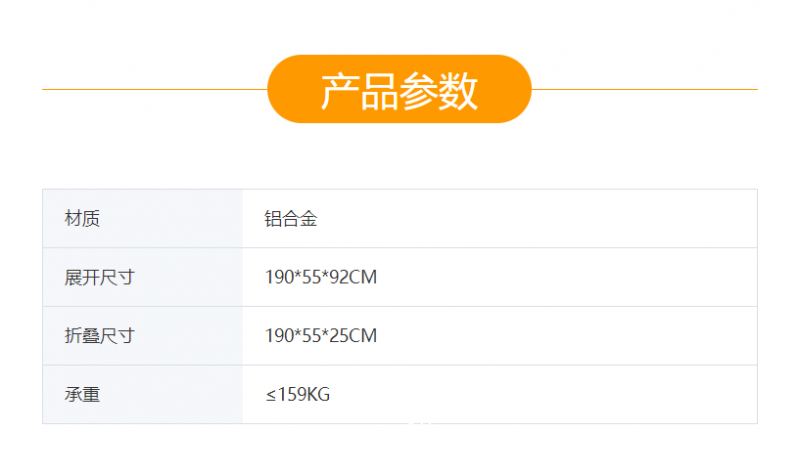Select the 铝合金 material value
Screen dimensions: 800x475
click(290, 219)
